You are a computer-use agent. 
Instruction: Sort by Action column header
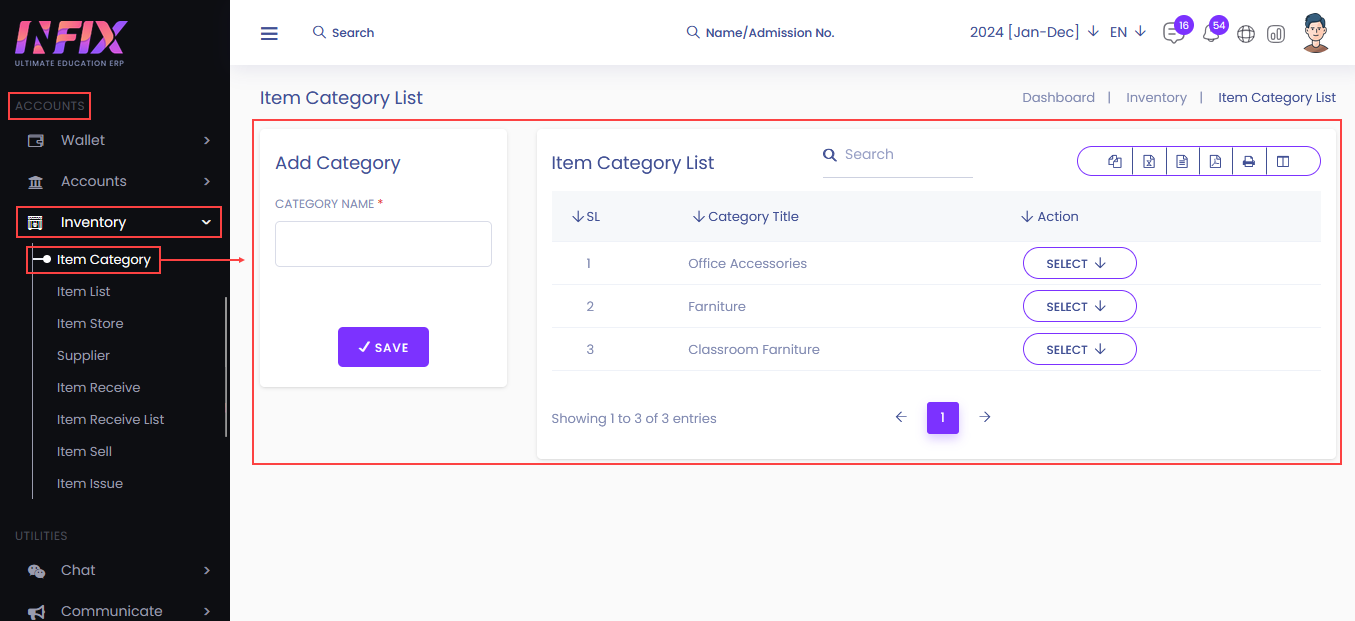click(x=1049, y=217)
